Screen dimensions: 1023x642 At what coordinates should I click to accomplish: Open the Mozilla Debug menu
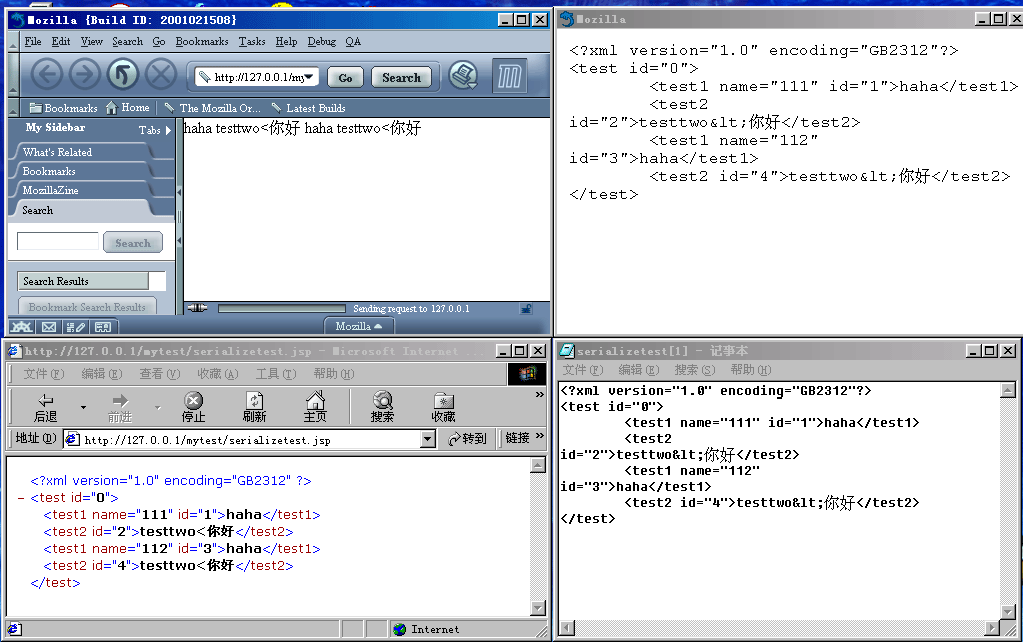click(322, 42)
